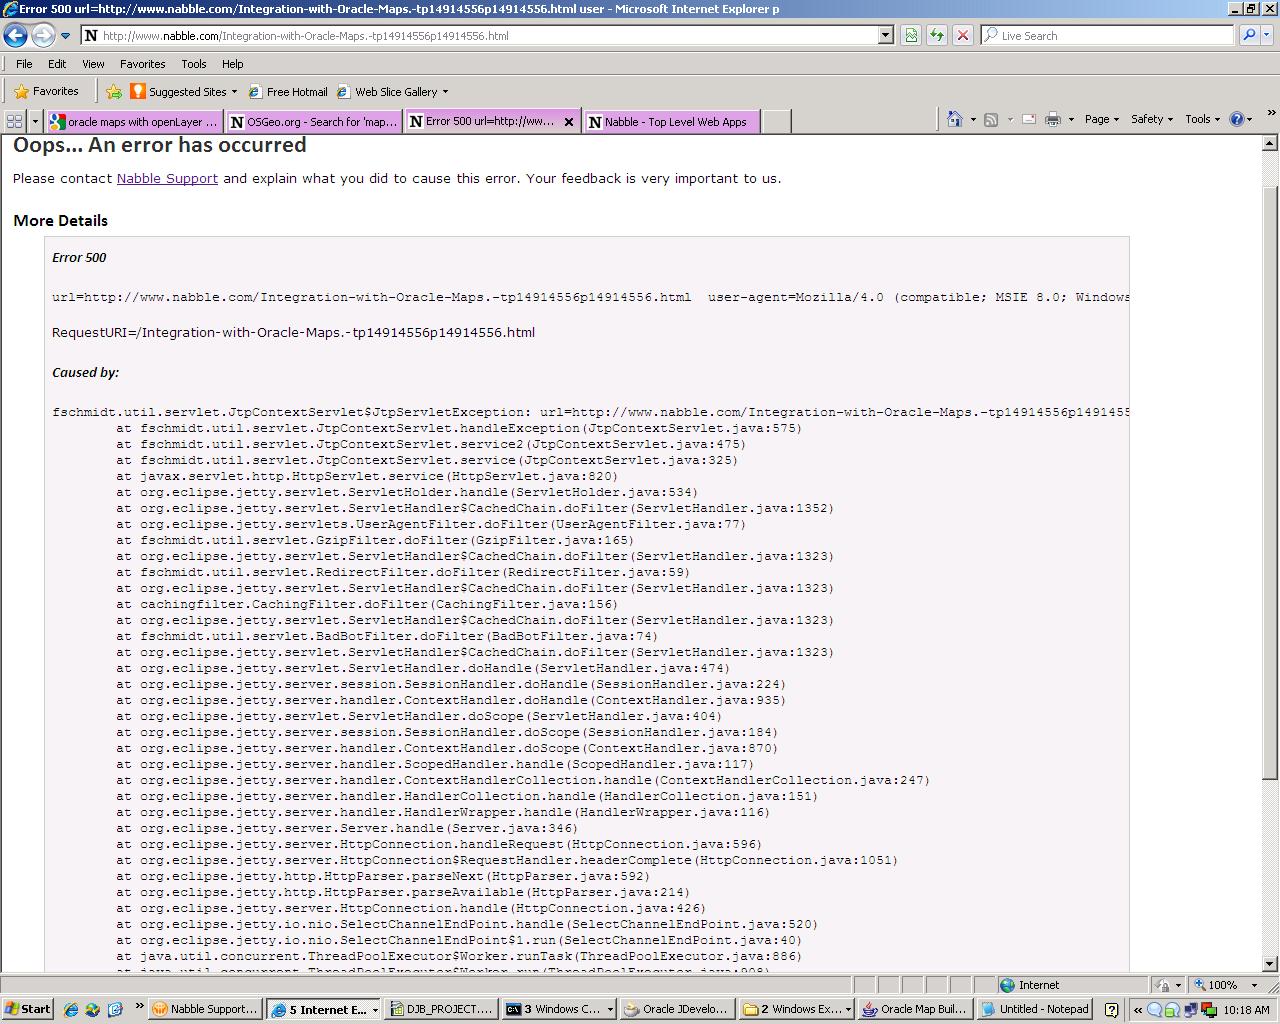Open Untitled - Notepad from taskbar
The height and width of the screenshot is (1024, 1280).
[1036, 1009]
